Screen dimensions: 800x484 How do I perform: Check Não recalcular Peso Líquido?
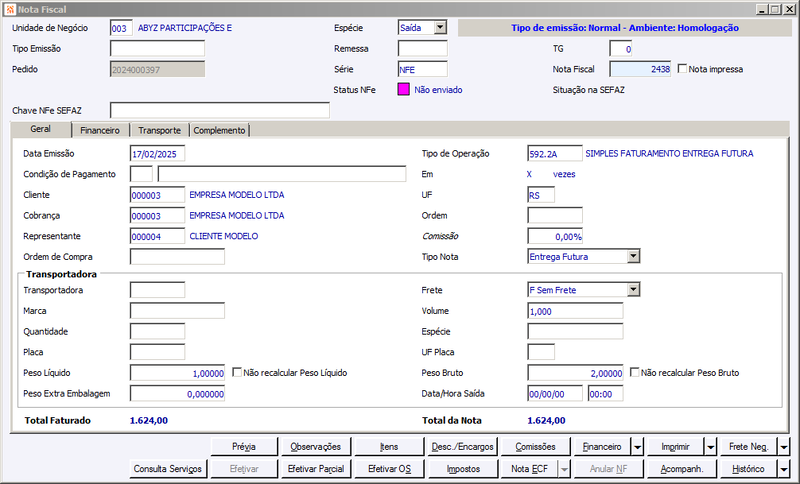click(x=237, y=372)
